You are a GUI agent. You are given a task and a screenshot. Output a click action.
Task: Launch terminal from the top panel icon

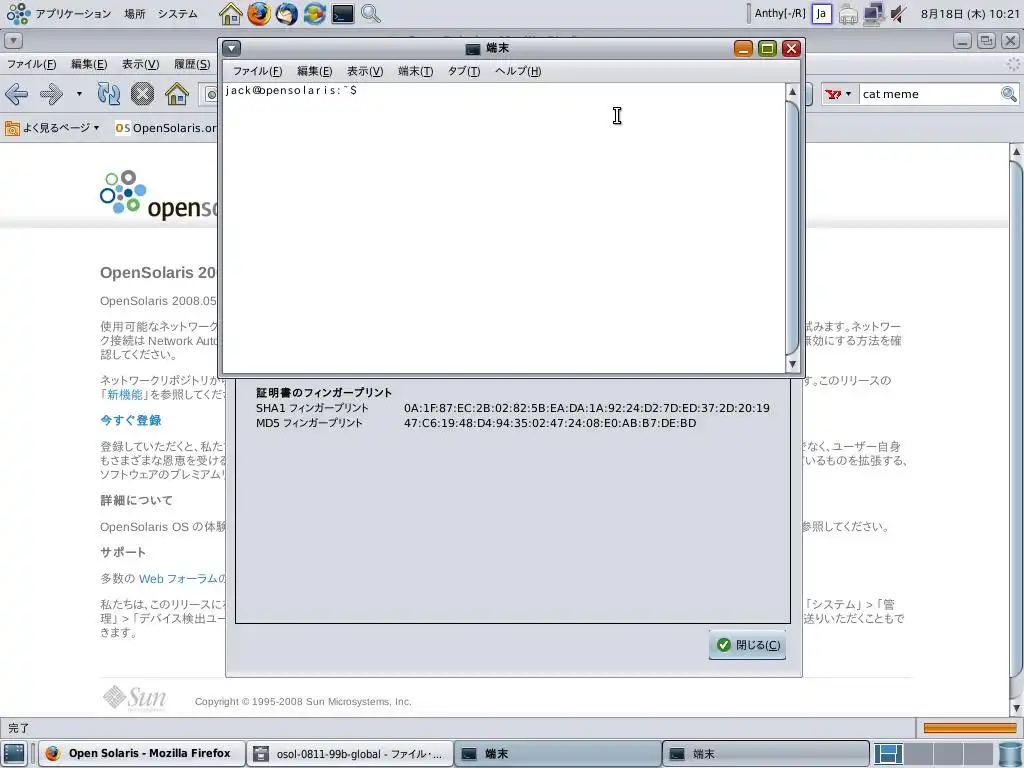pyautogui.click(x=342, y=13)
